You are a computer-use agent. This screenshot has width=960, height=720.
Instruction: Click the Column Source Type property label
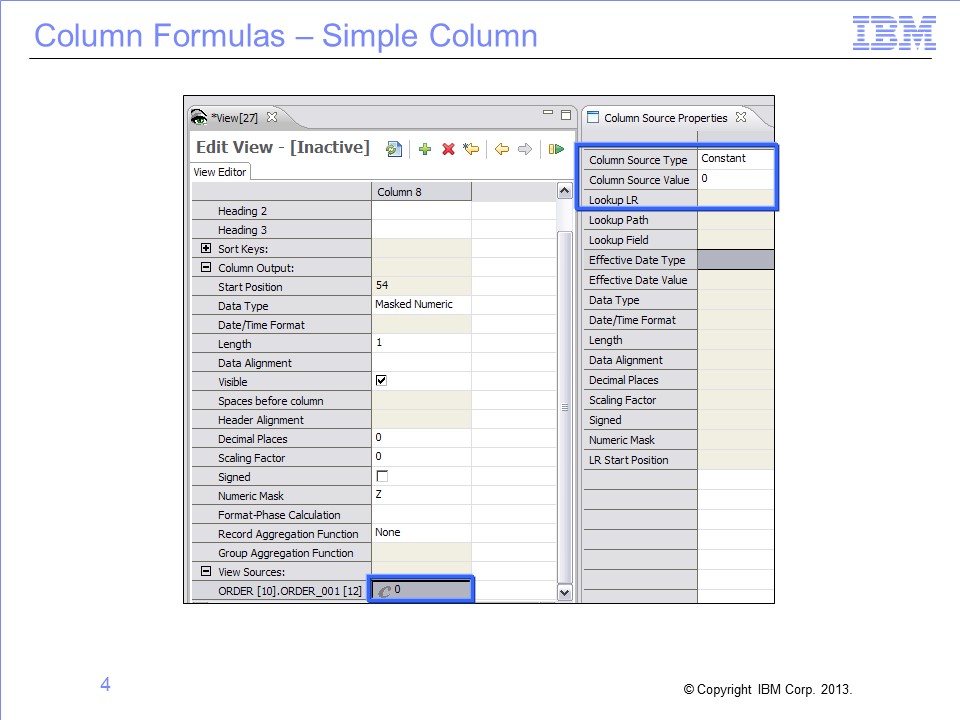(638, 160)
